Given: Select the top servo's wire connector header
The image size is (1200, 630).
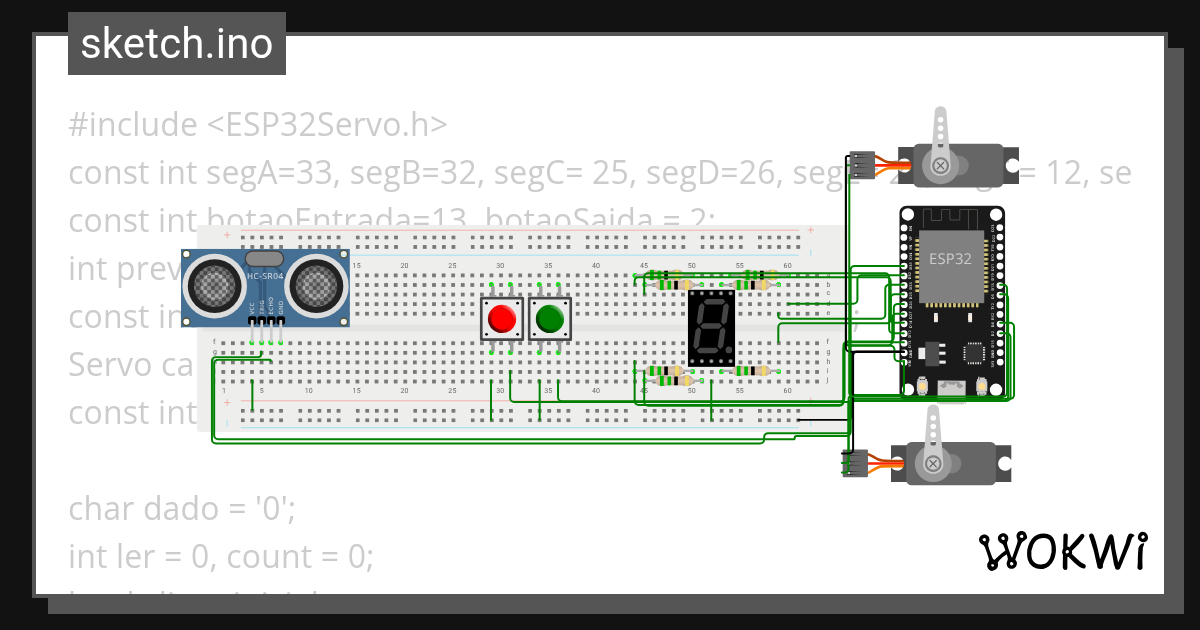Looking at the screenshot, I should [862, 163].
